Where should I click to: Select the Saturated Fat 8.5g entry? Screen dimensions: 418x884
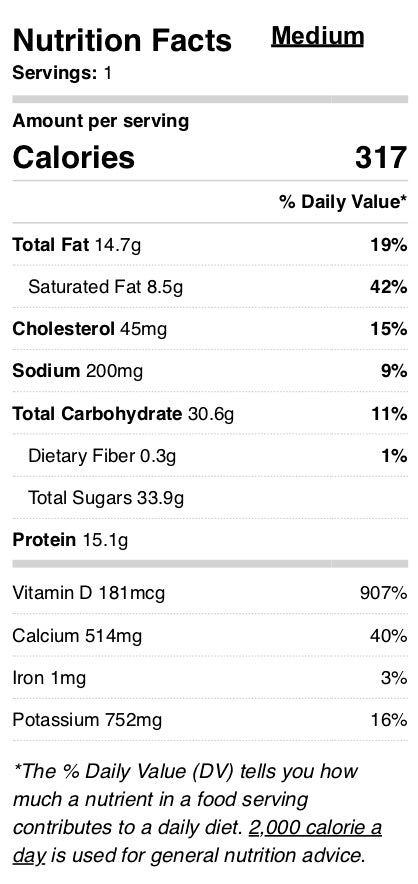(x=210, y=287)
